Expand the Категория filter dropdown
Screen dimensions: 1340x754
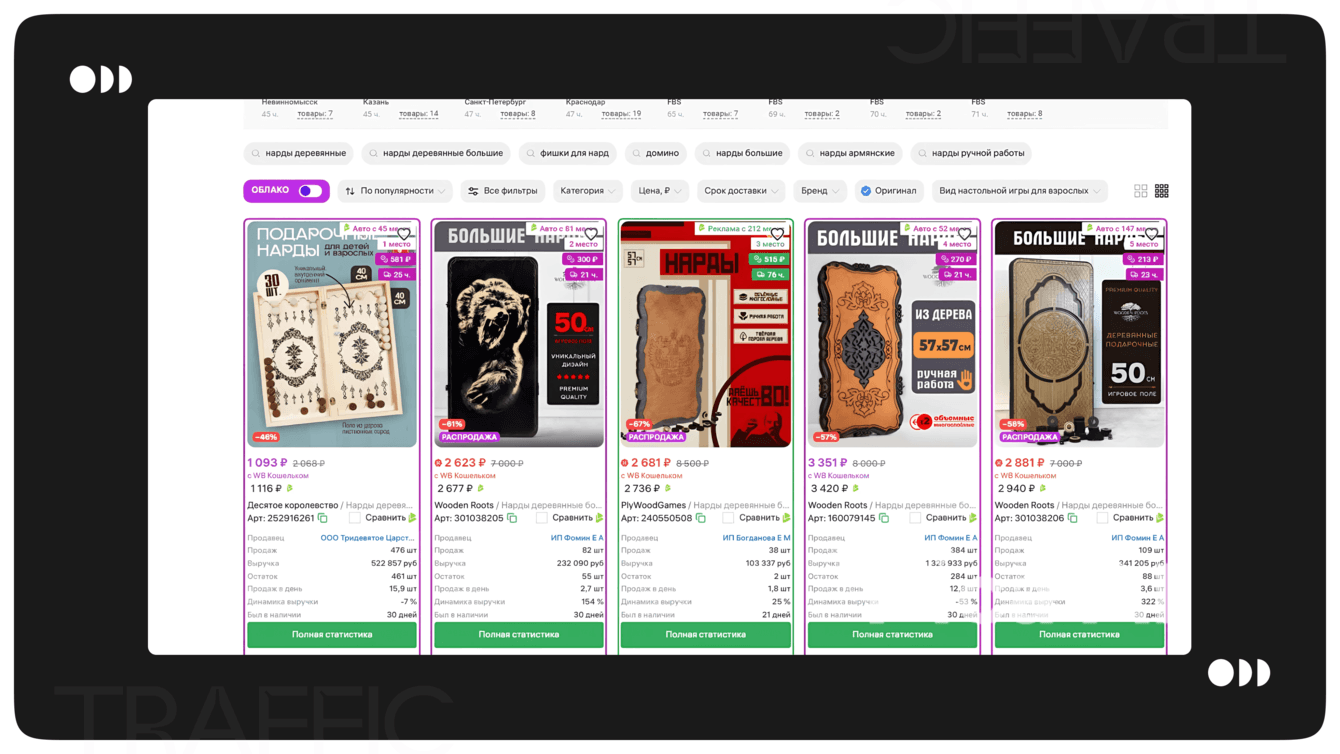click(x=587, y=191)
